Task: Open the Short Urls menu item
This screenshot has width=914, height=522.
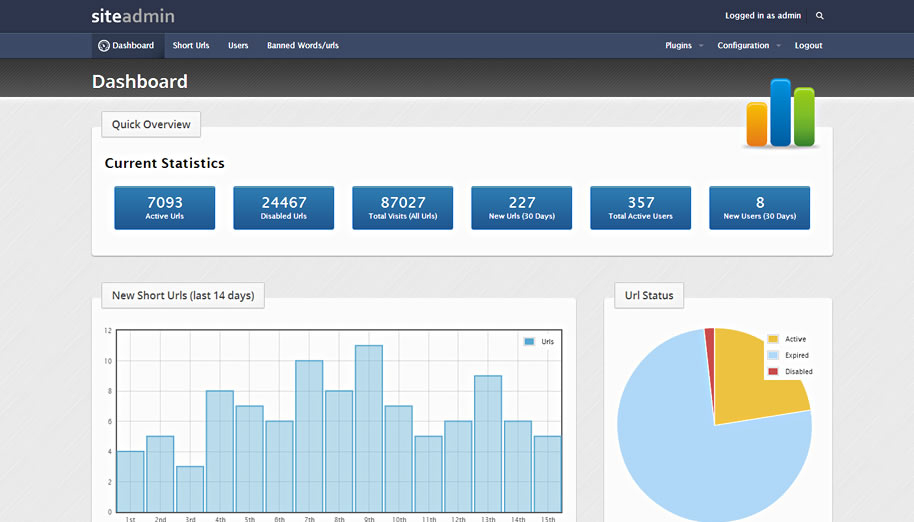Action: click(191, 45)
